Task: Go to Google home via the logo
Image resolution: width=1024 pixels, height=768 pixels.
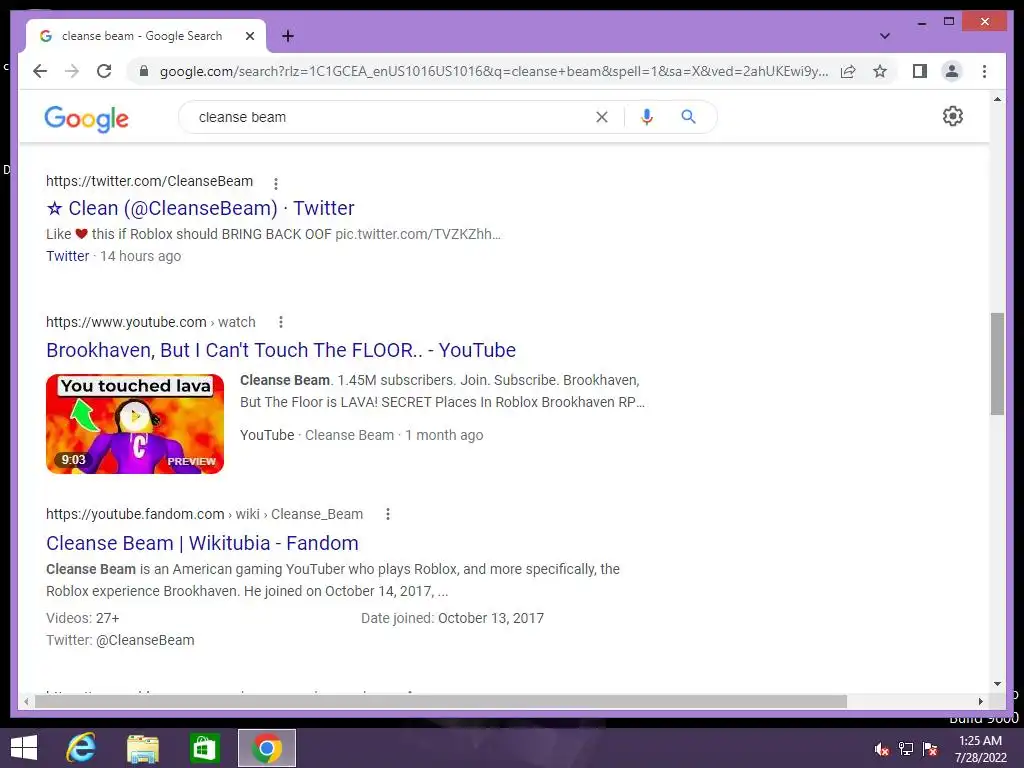Action: coord(86,118)
